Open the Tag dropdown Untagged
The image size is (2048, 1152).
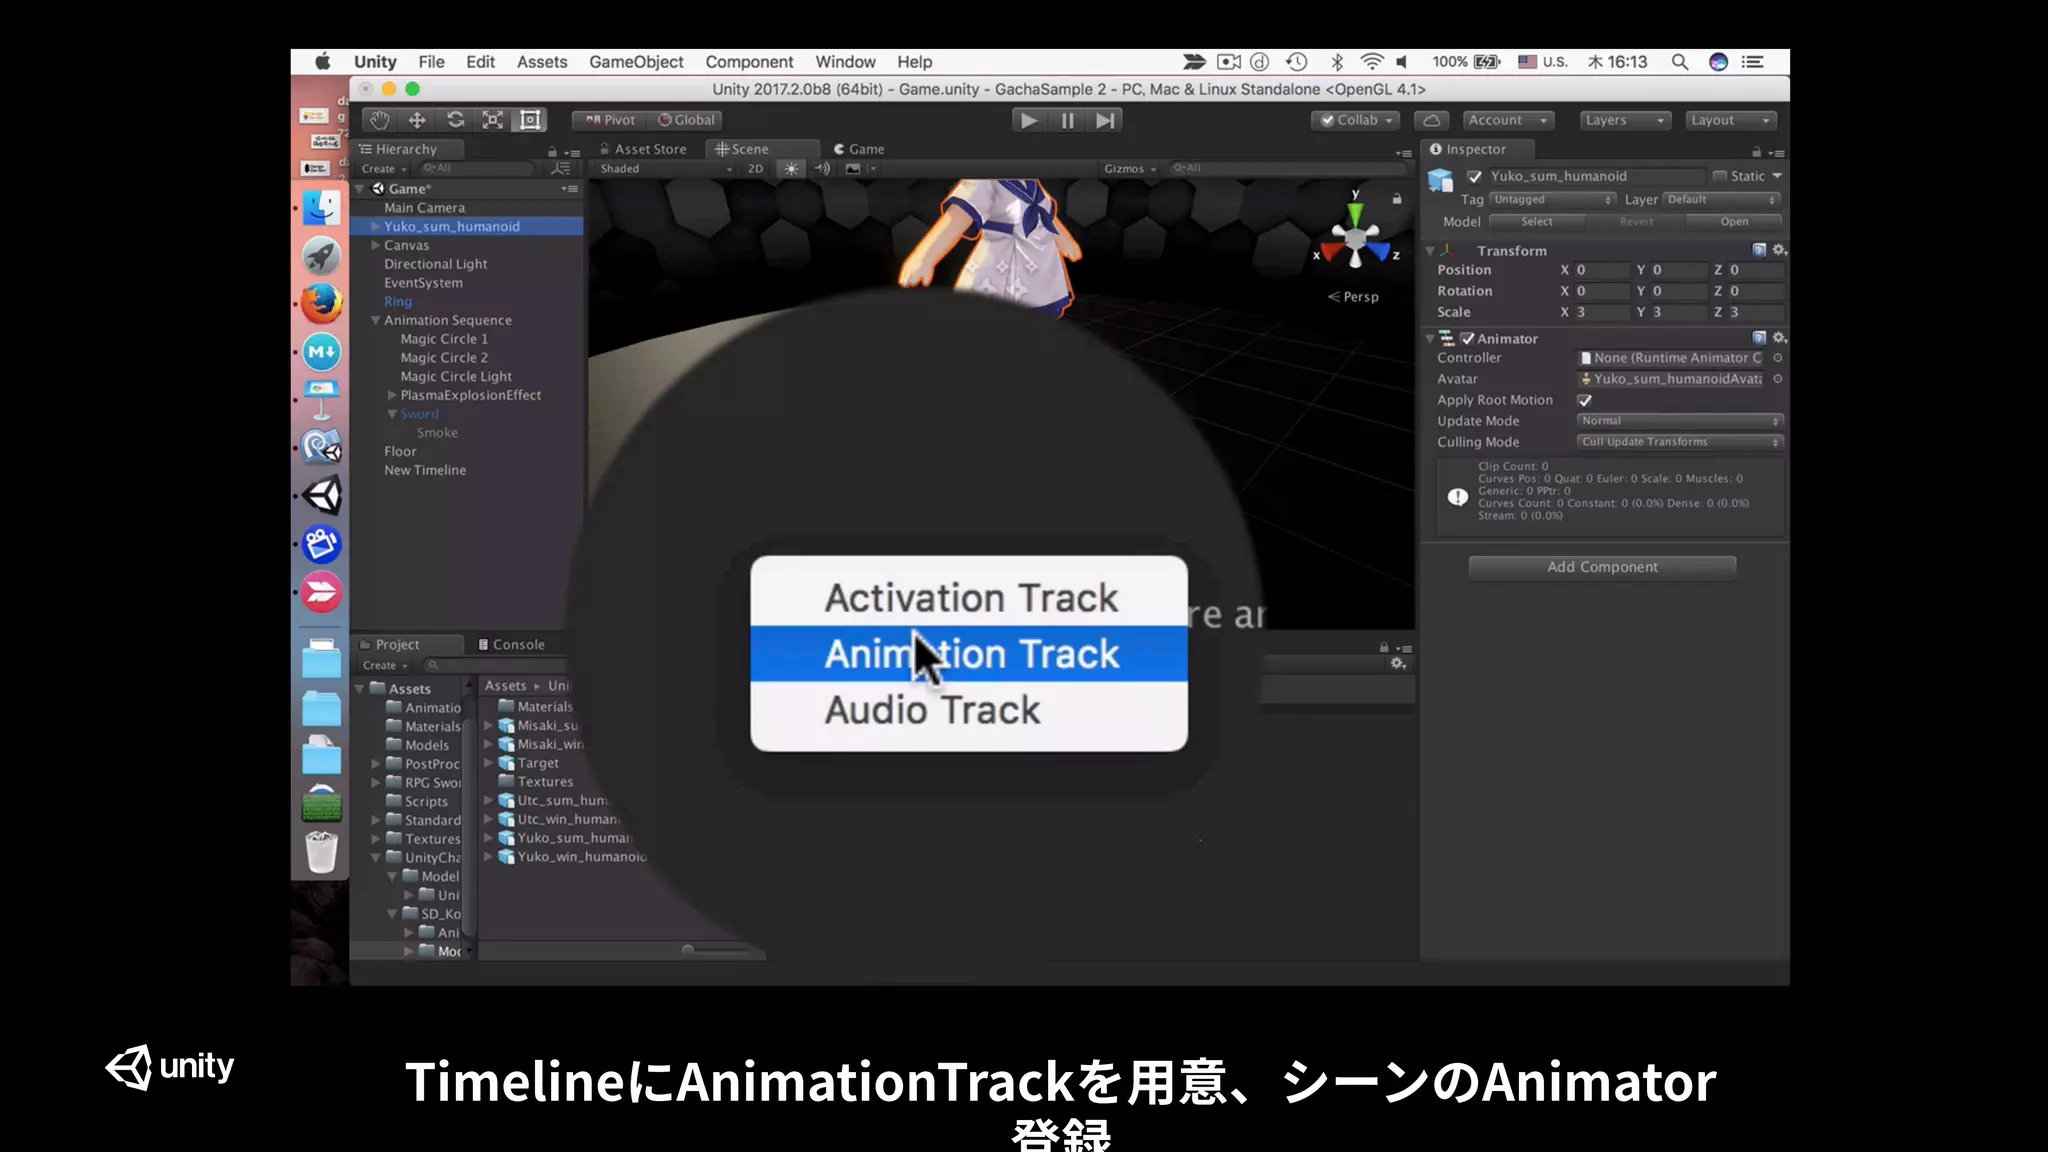click(1552, 200)
